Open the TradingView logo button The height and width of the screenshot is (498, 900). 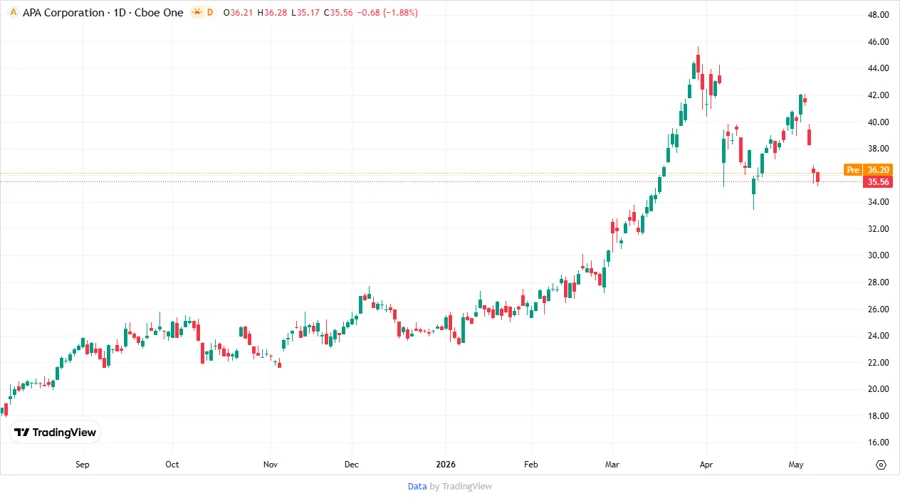(x=55, y=432)
